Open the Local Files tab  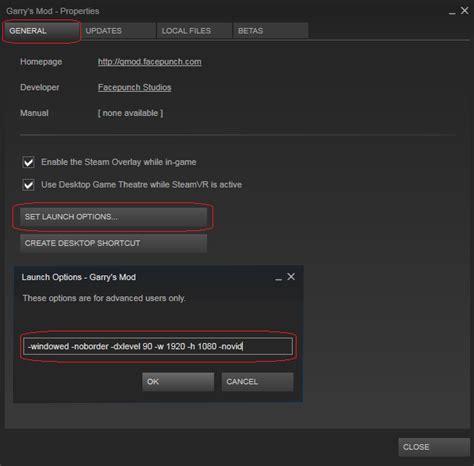click(x=194, y=31)
